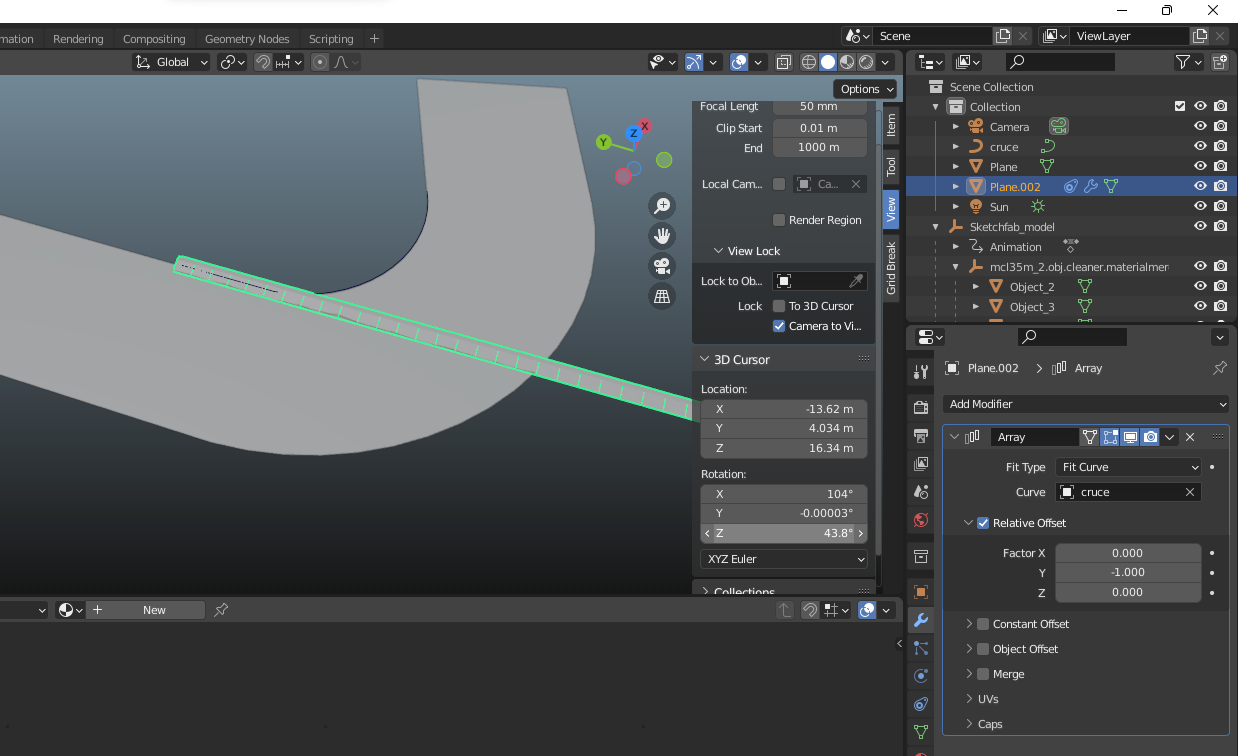
Task: Toggle proportional editing icon in header
Action: (x=320, y=62)
